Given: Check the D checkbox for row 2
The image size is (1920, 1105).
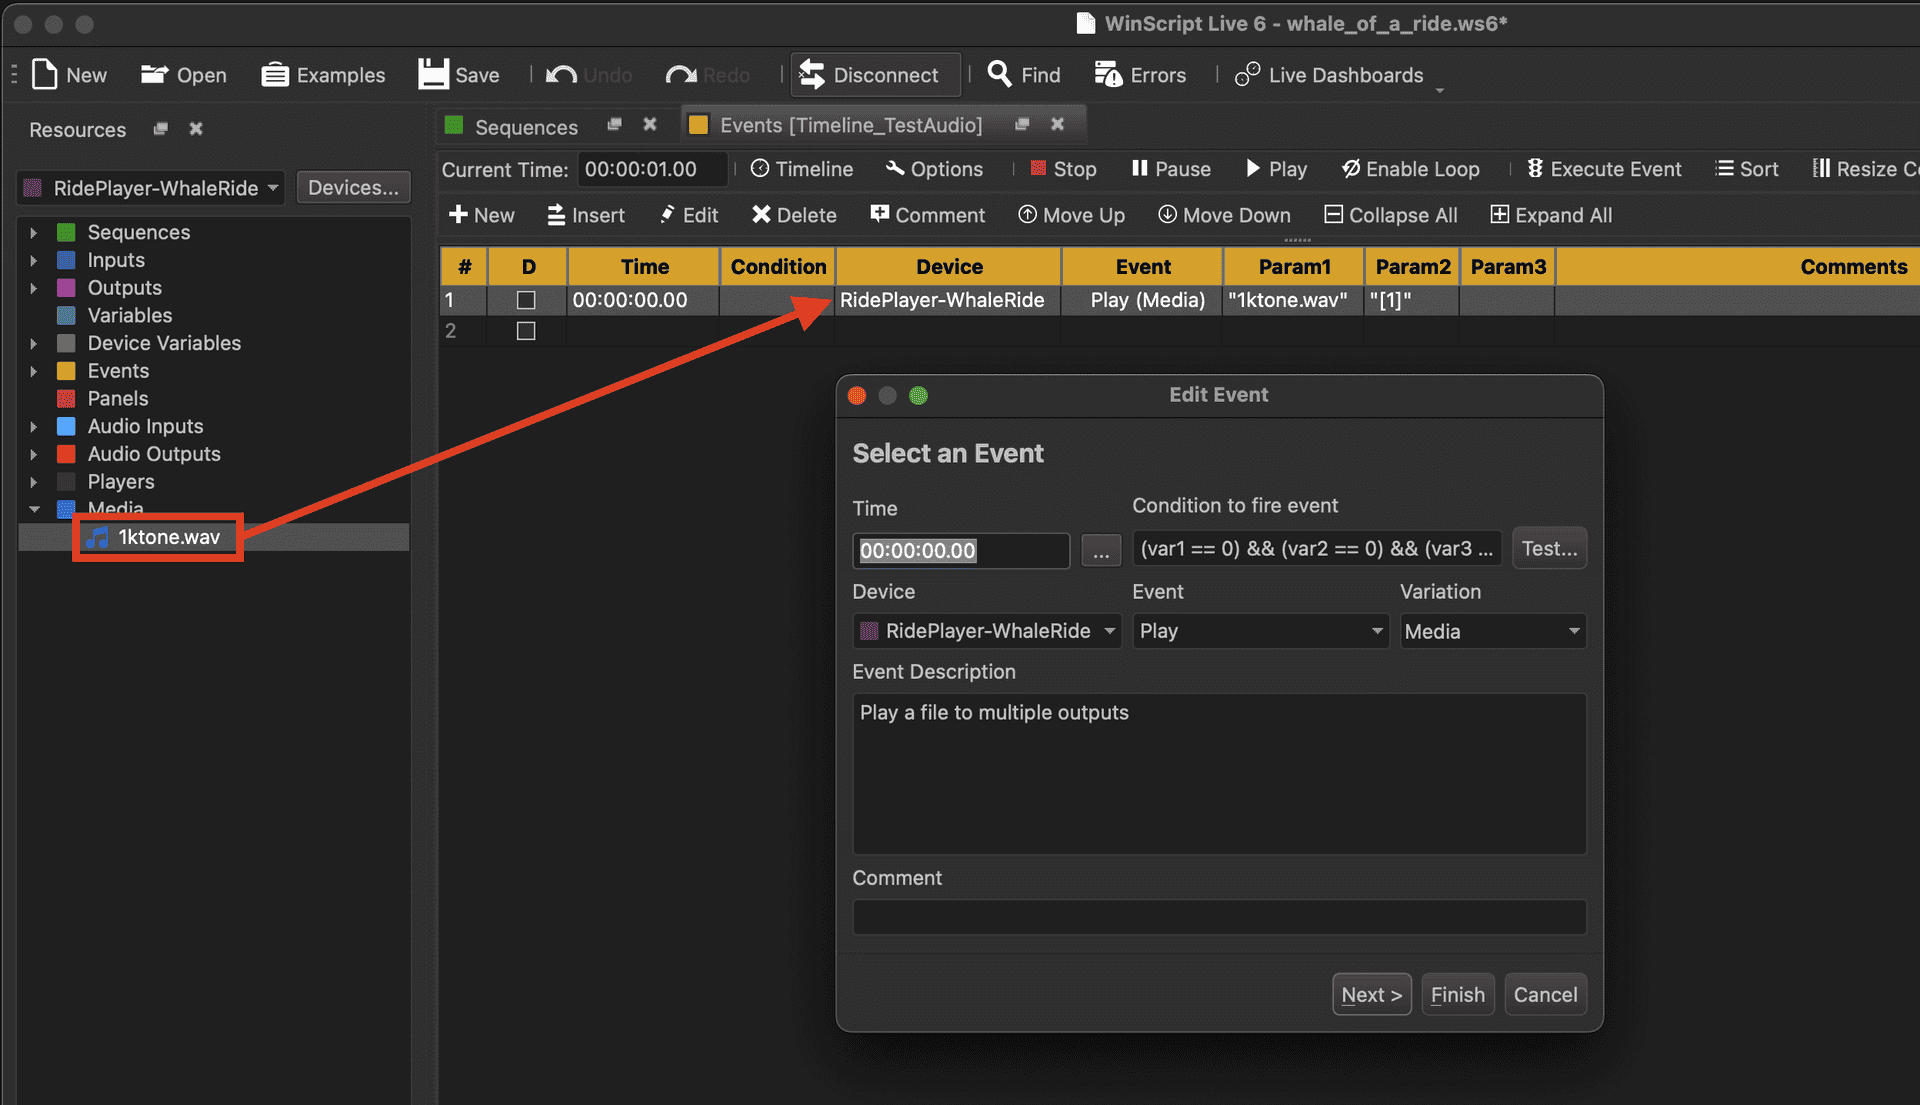Looking at the screenshot, I should point(526,331).
